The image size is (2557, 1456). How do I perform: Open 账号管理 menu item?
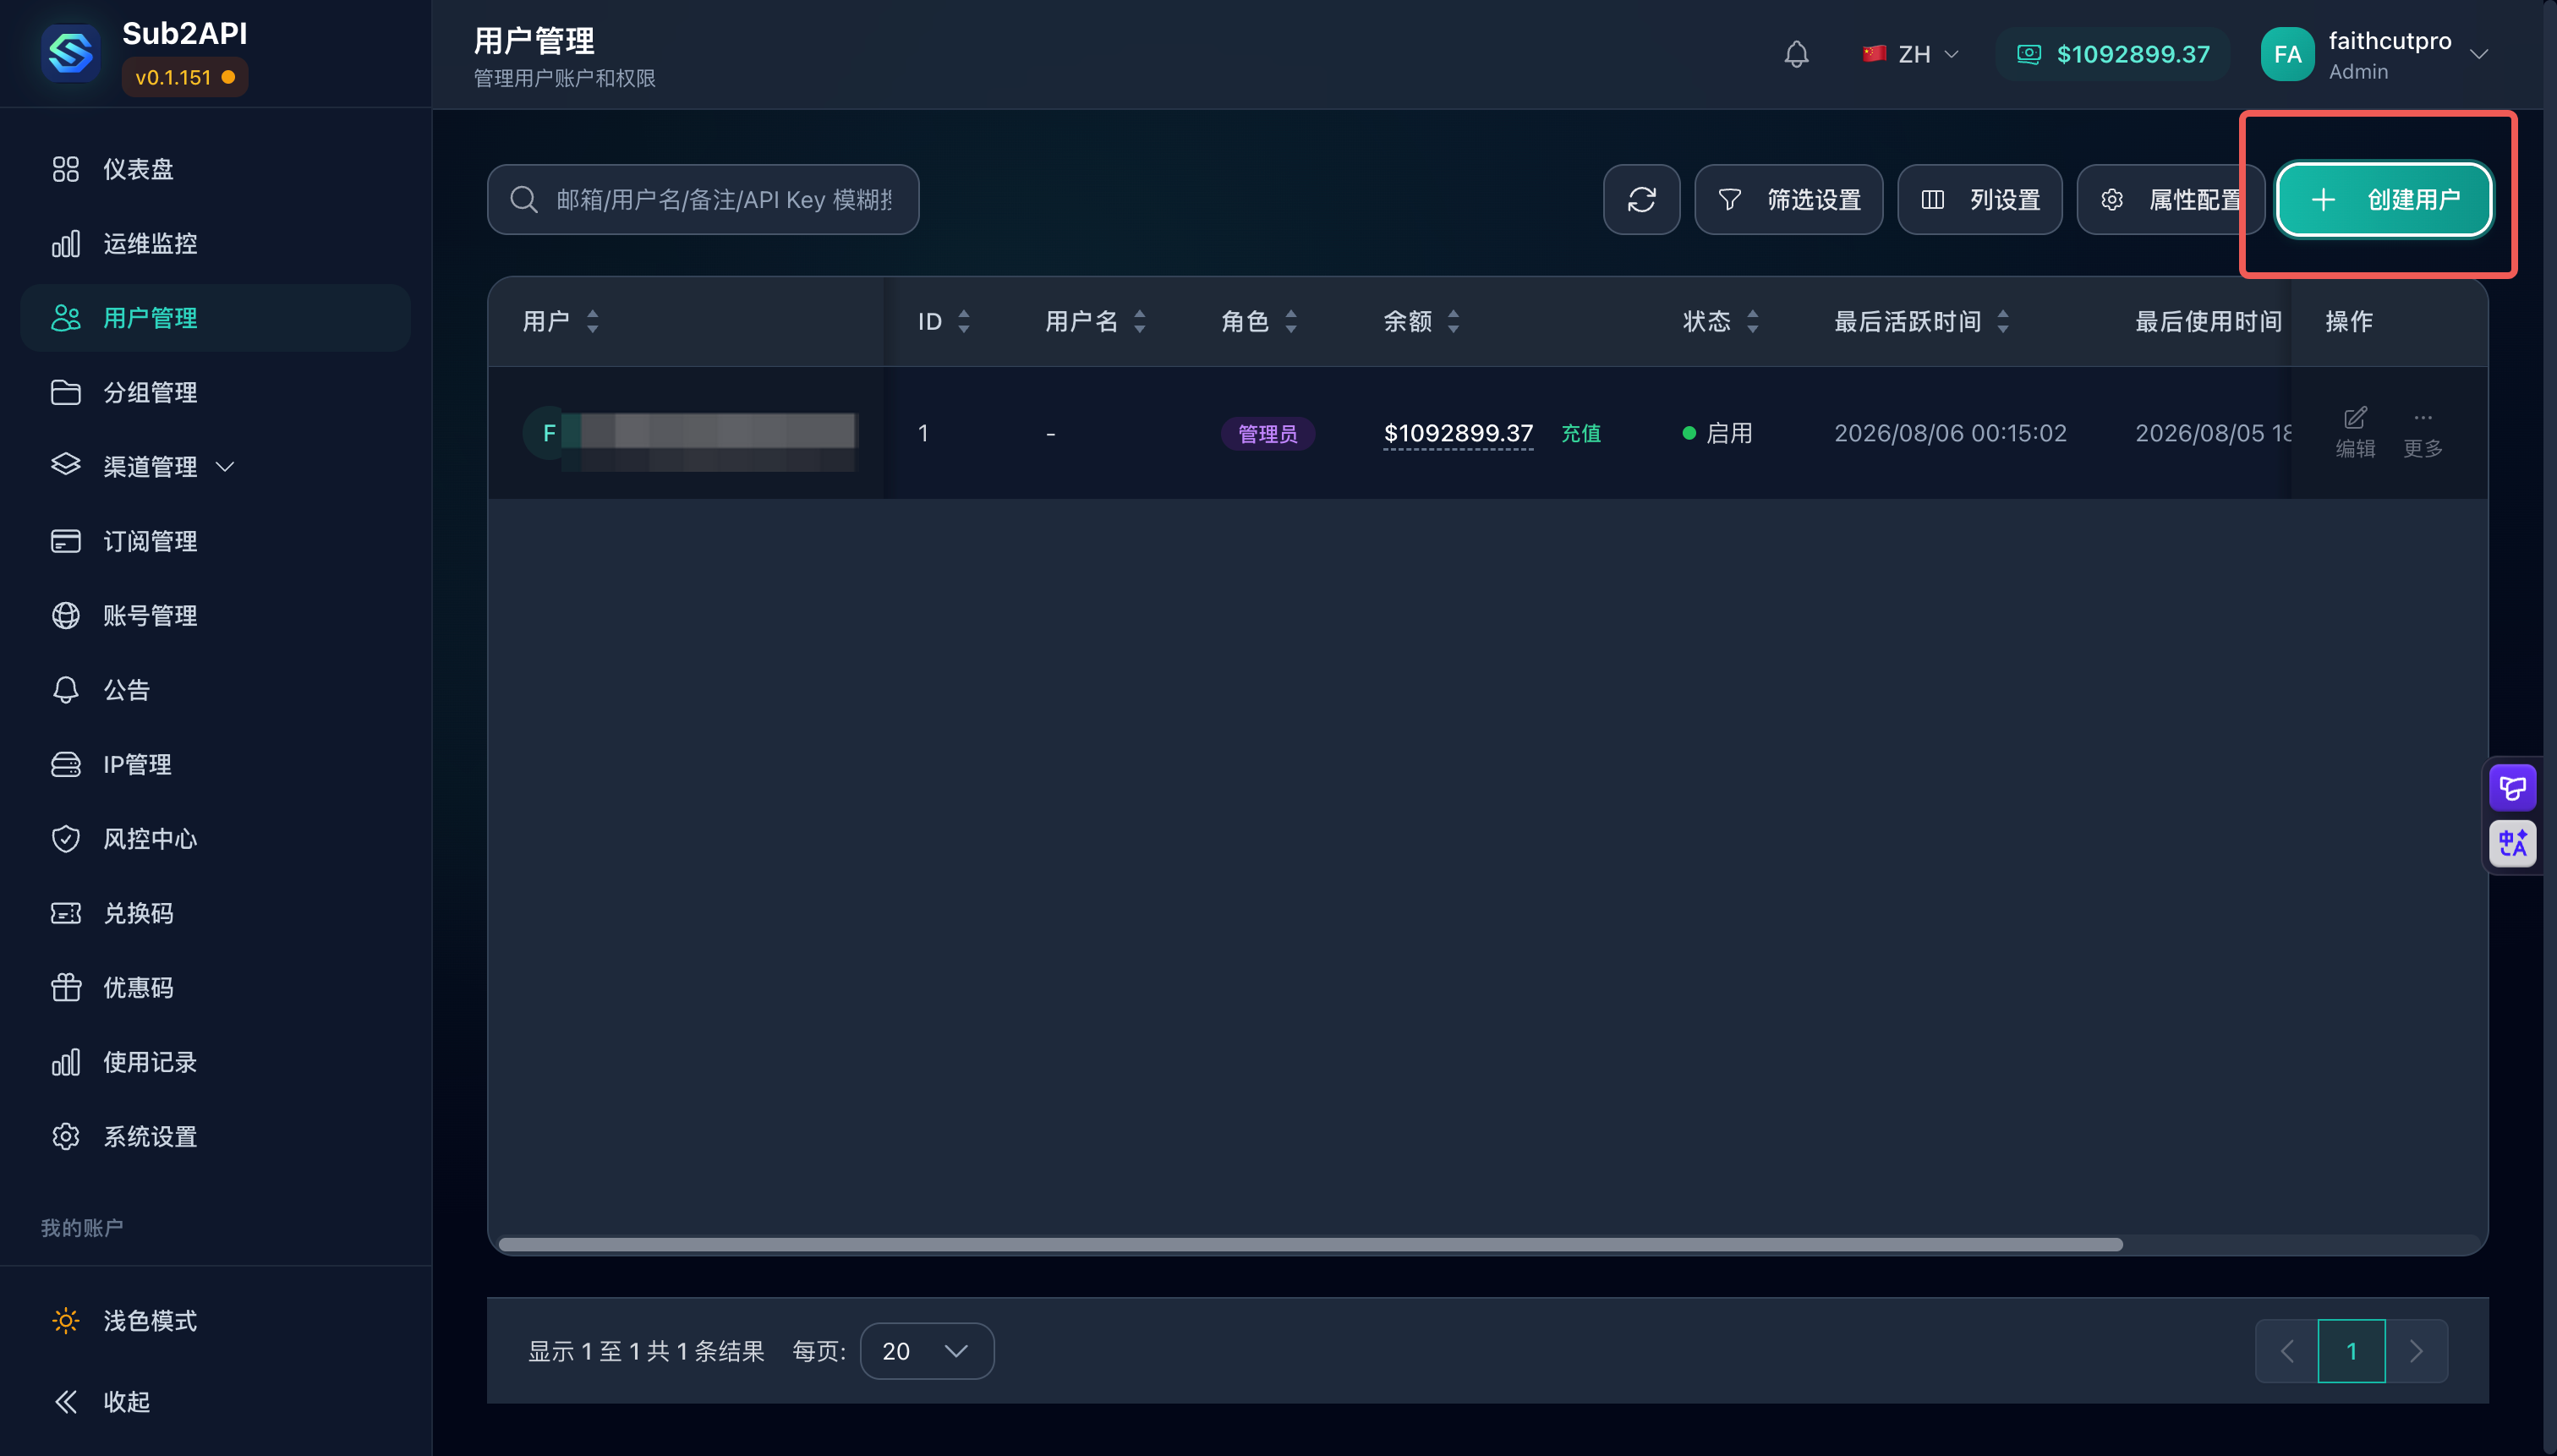(215, 616)
